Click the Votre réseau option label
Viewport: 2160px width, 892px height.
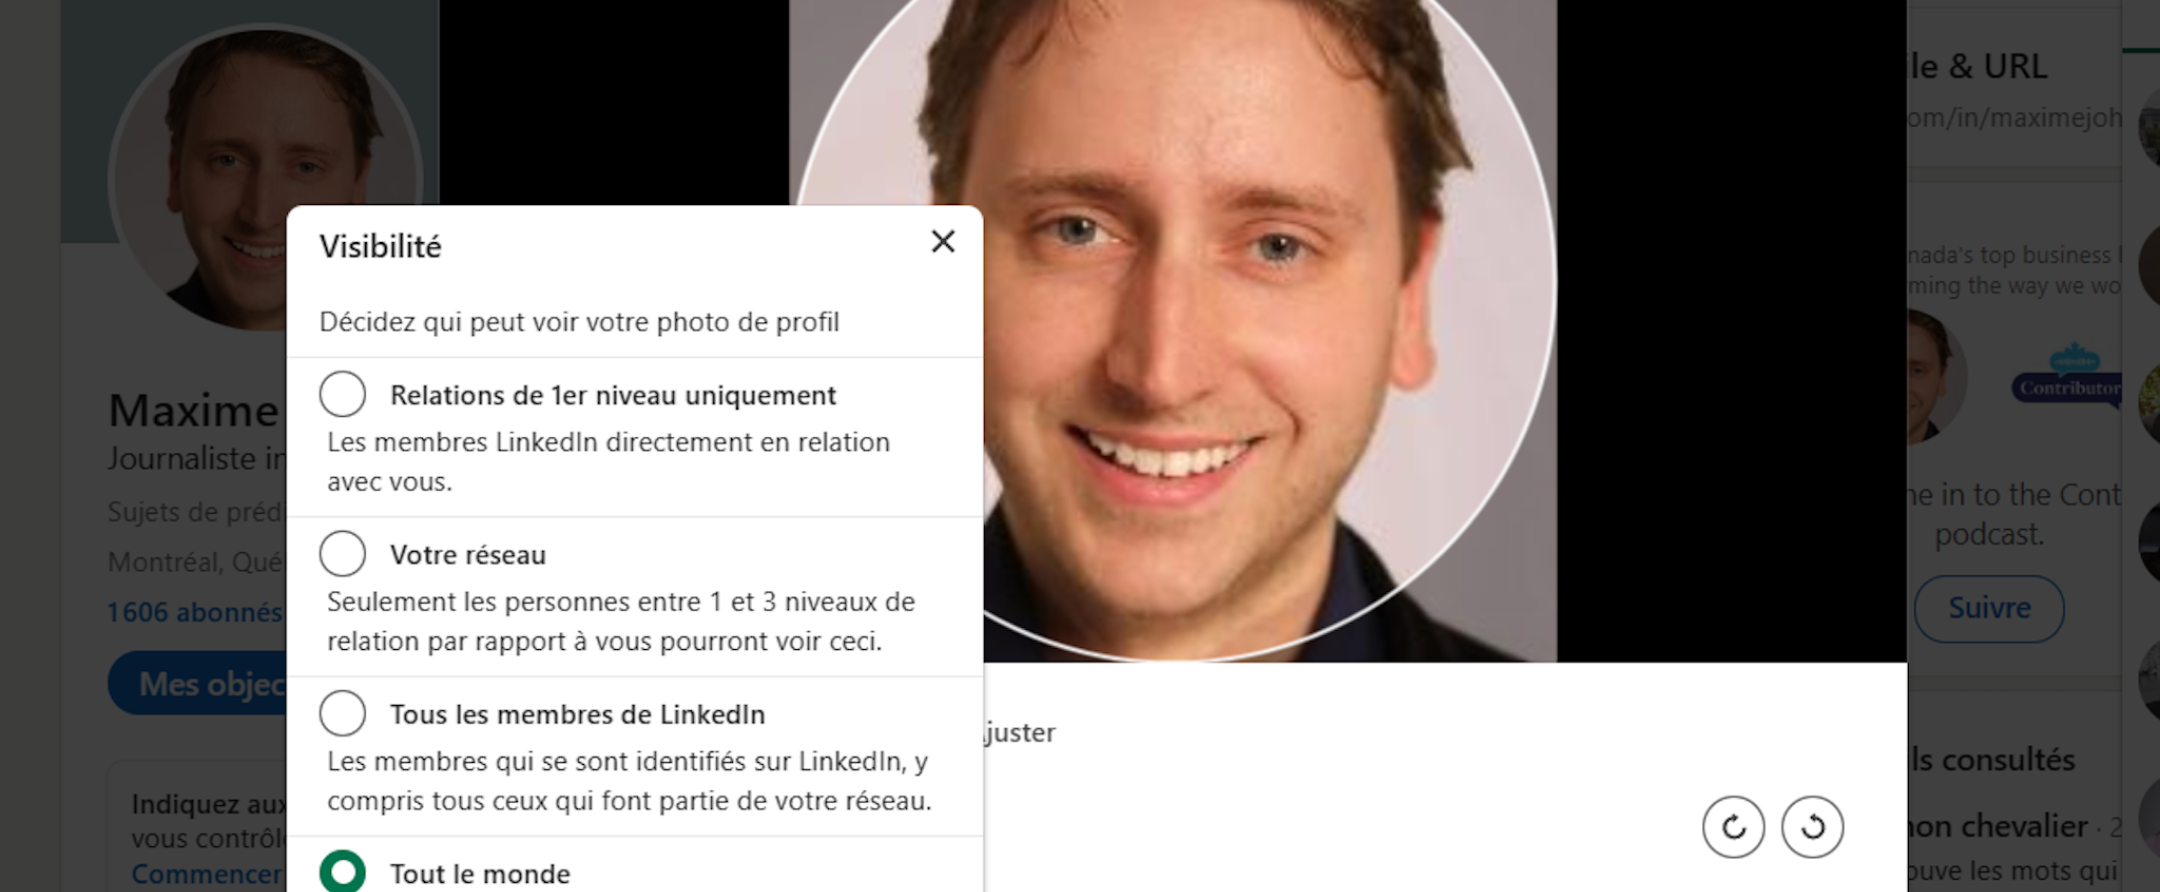click(x=468, y=555)
